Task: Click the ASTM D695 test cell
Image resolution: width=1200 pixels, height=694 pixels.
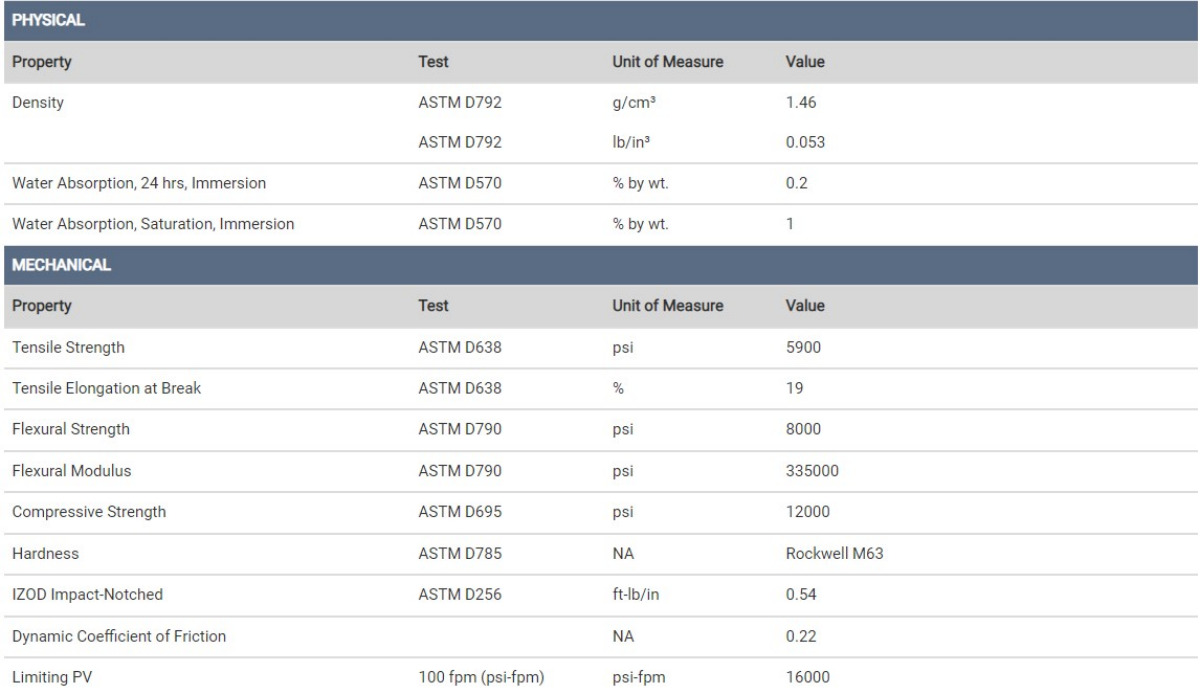Action: click(459, 512)
